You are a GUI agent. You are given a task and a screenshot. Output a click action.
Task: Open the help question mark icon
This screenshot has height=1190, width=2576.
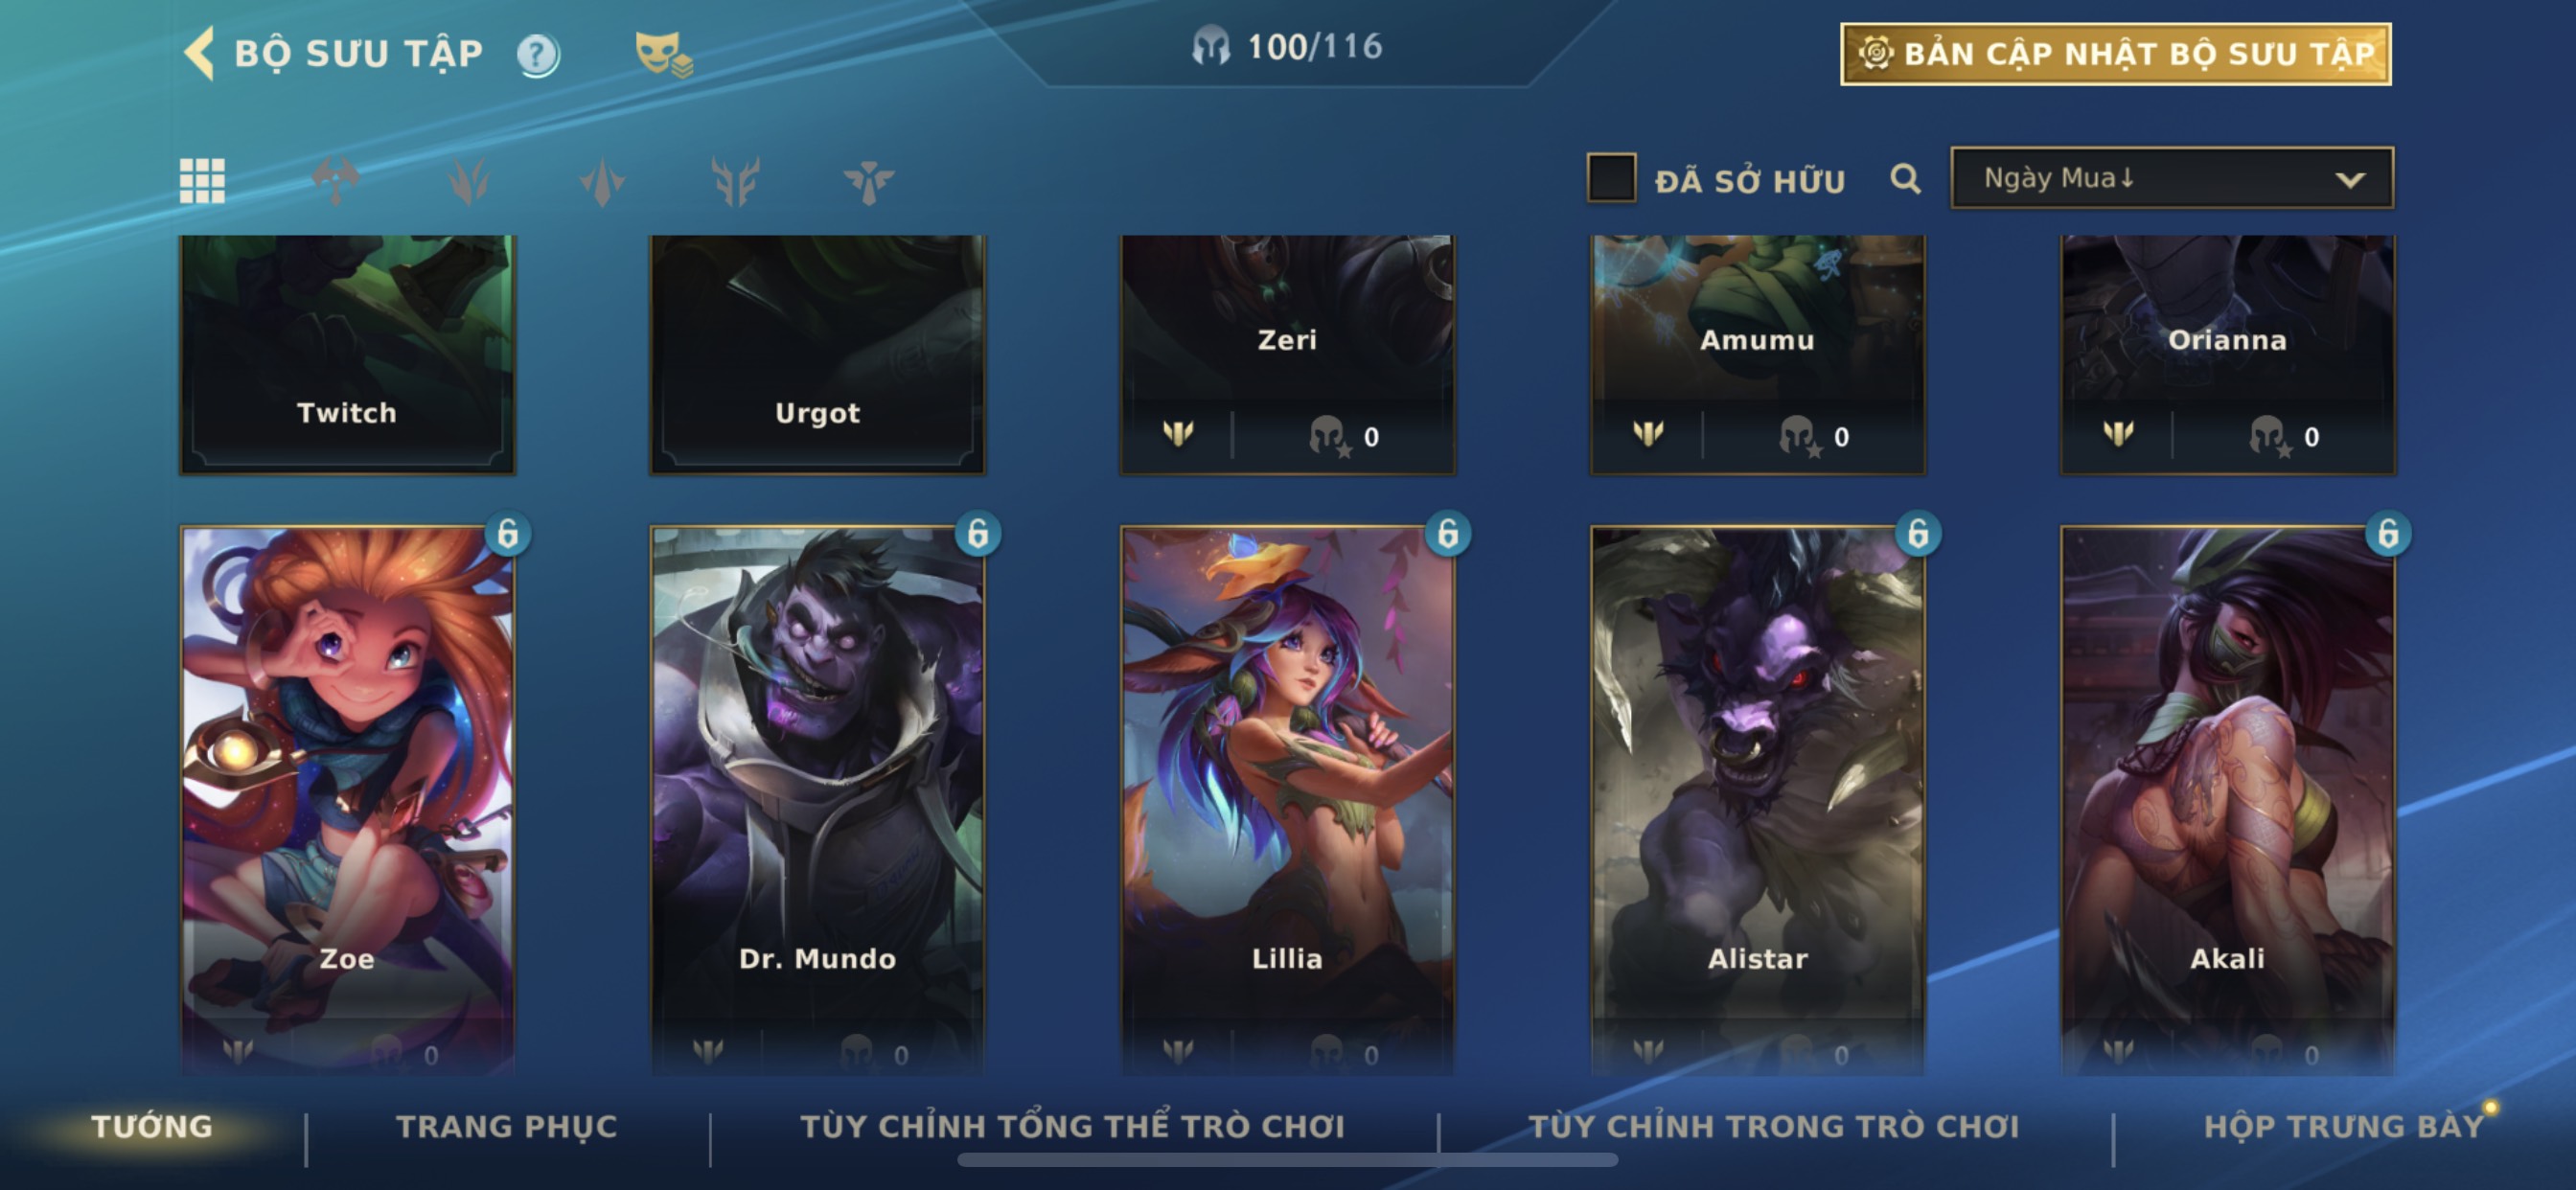(538, 55)
